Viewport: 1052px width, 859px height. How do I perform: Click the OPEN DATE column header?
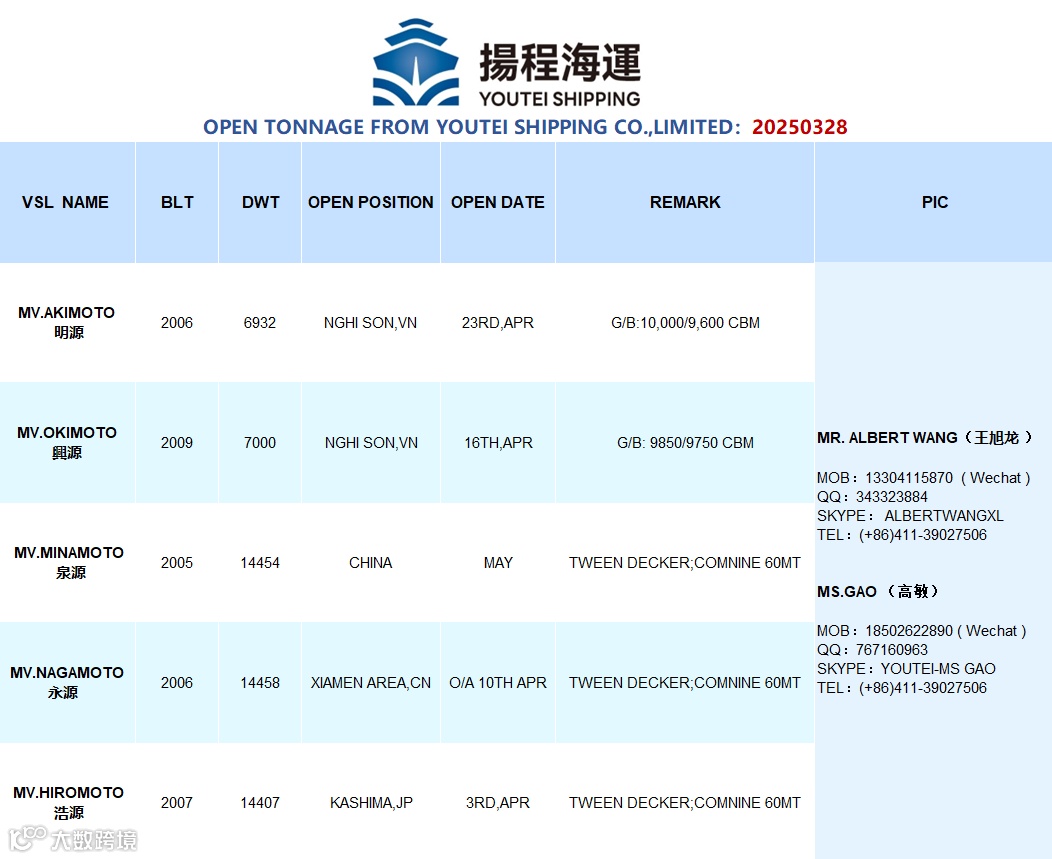(498, 202)
